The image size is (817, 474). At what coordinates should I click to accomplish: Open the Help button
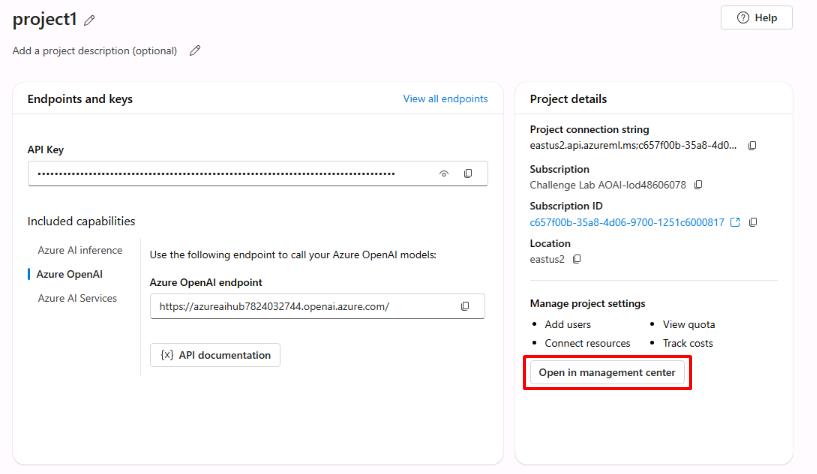click(756, 18)
